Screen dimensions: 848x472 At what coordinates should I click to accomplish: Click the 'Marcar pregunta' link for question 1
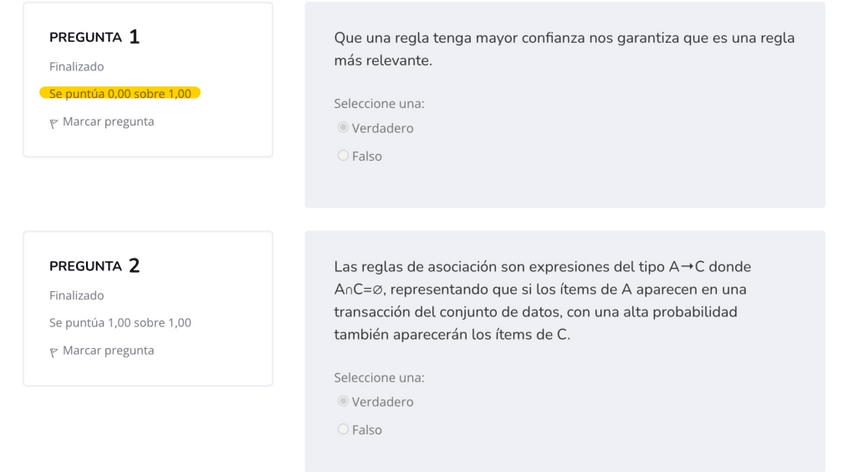[x=108, y=122]
